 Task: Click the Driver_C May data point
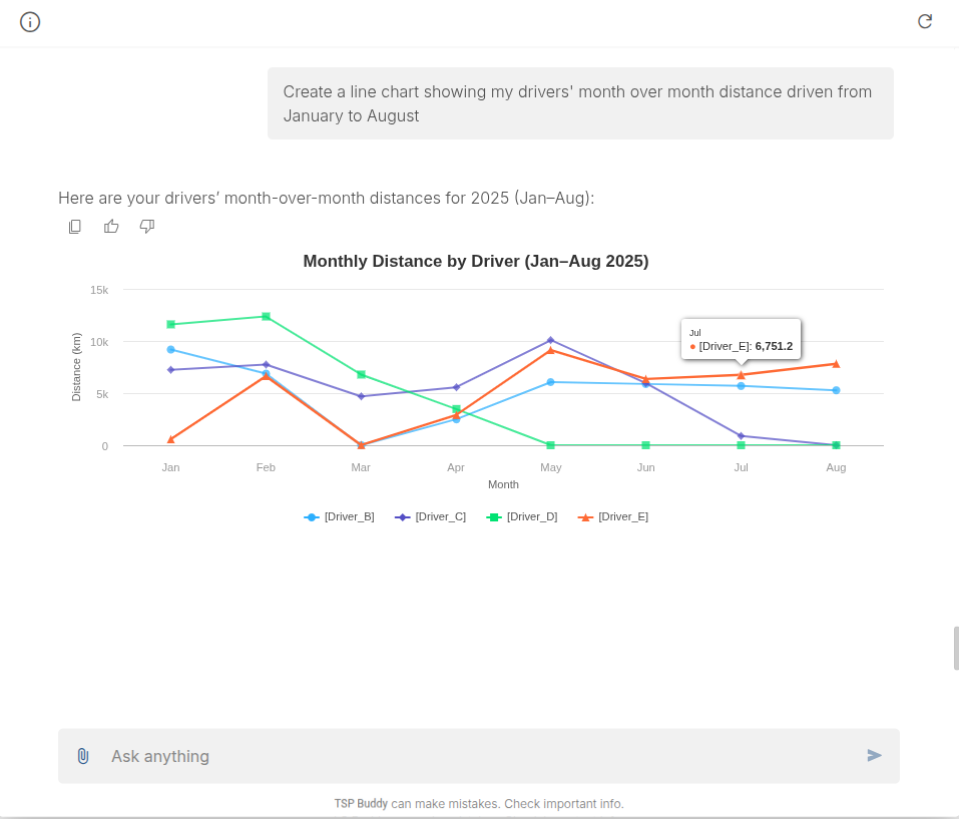(551, 340)
